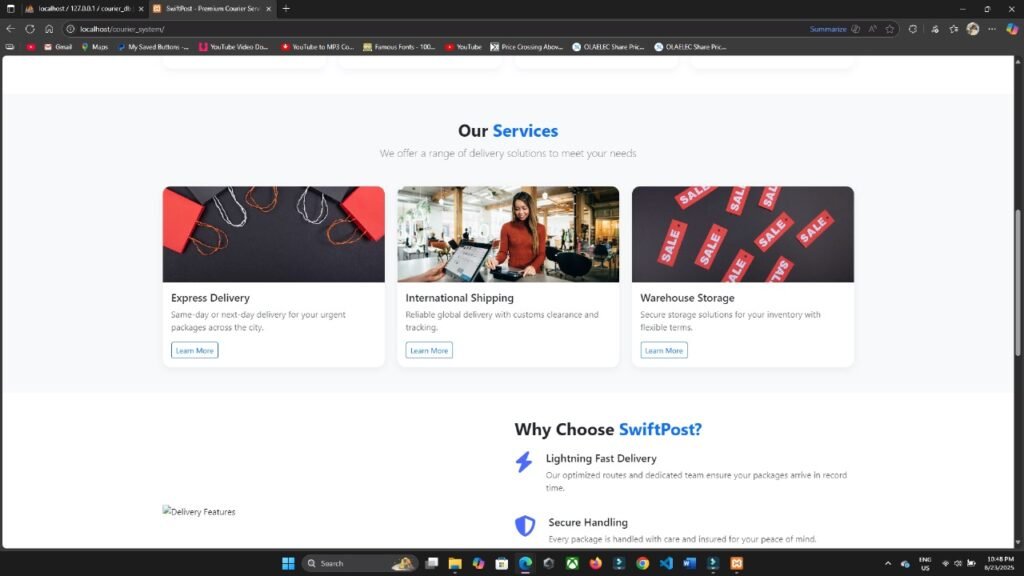Open Firefox from the taskbar
This screenshot has width=1024, height=576.
tap(594, 562)
